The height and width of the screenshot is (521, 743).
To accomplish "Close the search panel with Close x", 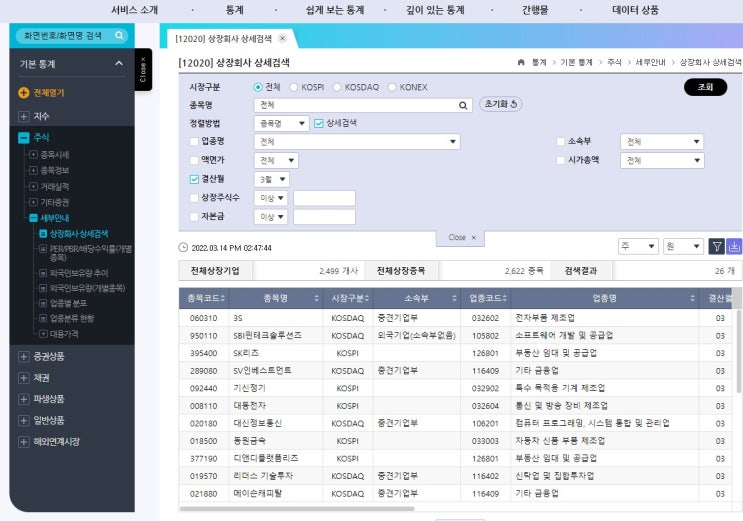I will 460,238.
